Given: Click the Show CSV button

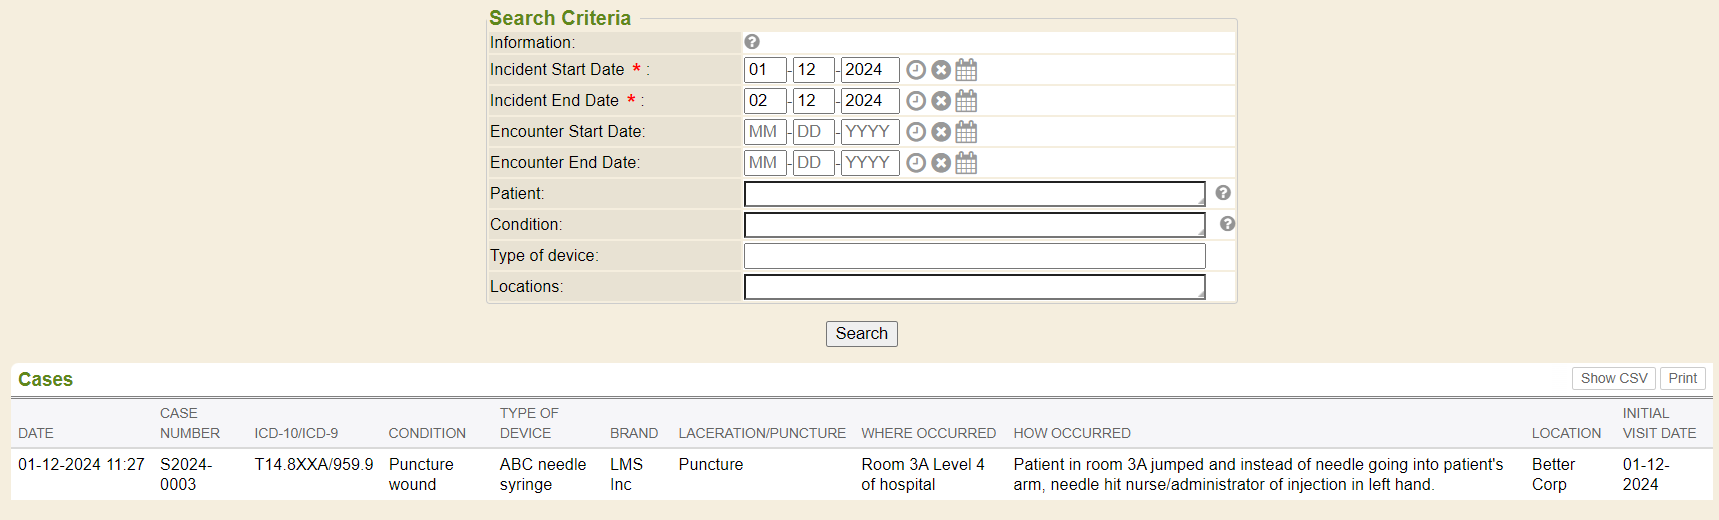Looking at the screenshot, I should (x=1613, y=378).
